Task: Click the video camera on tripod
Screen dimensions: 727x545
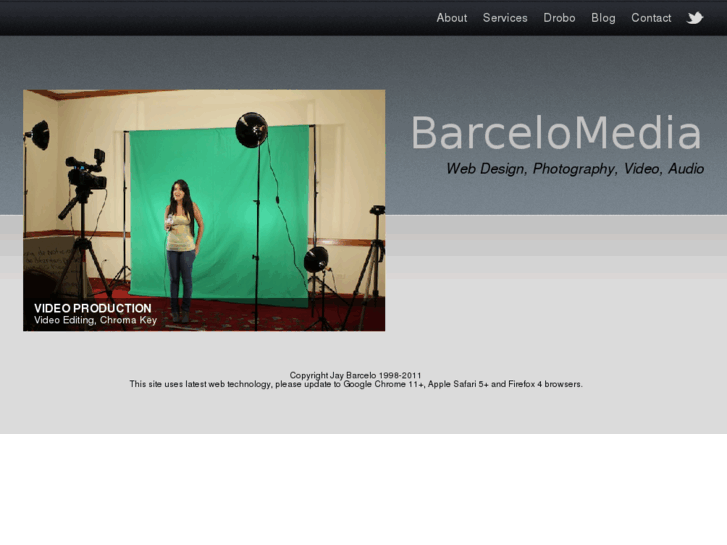Action: tap(86, 173)
